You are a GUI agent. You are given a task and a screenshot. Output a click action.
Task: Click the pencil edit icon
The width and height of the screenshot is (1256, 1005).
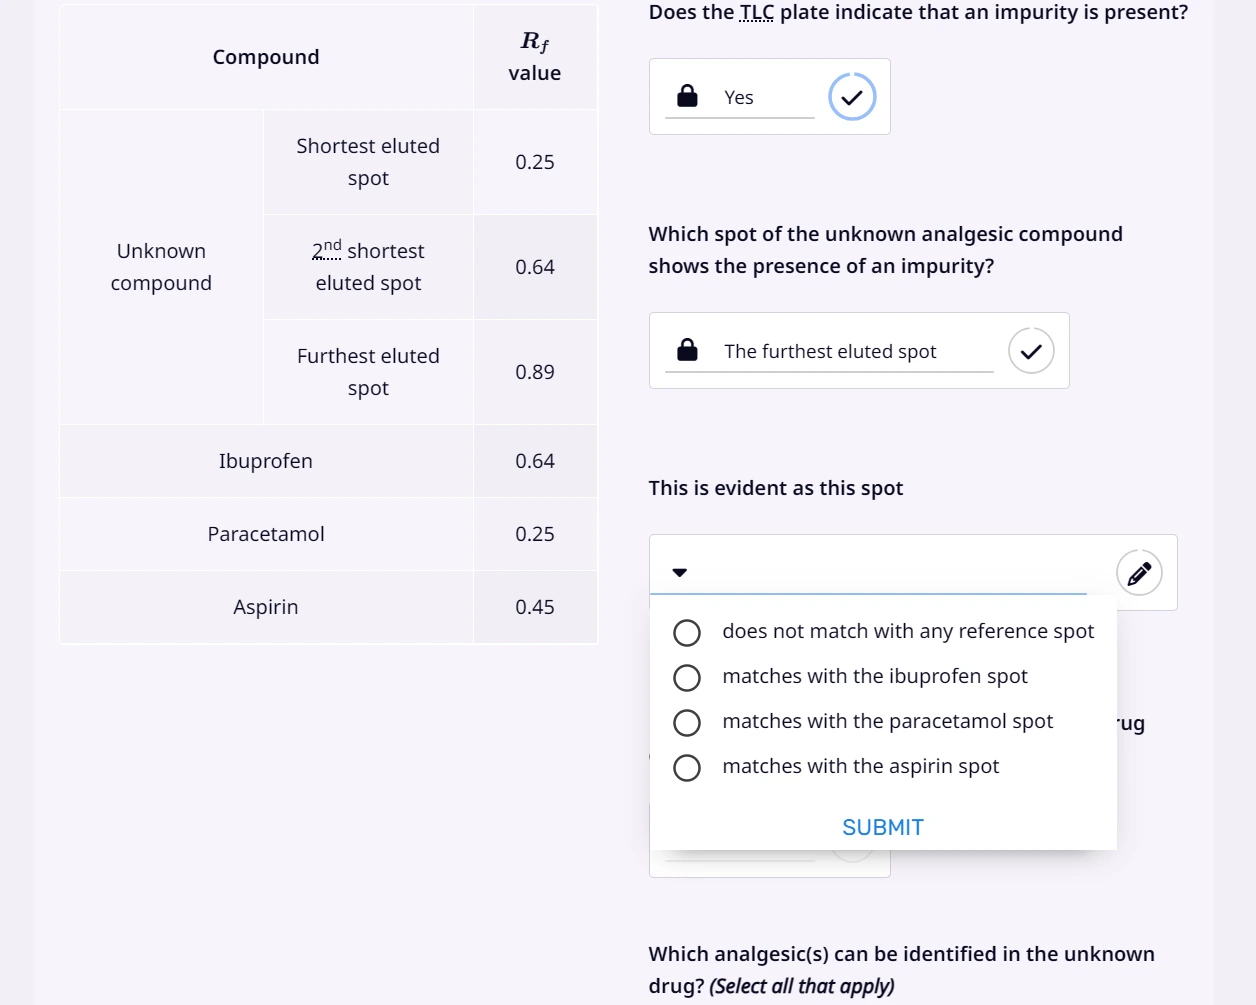(1139, 573)
